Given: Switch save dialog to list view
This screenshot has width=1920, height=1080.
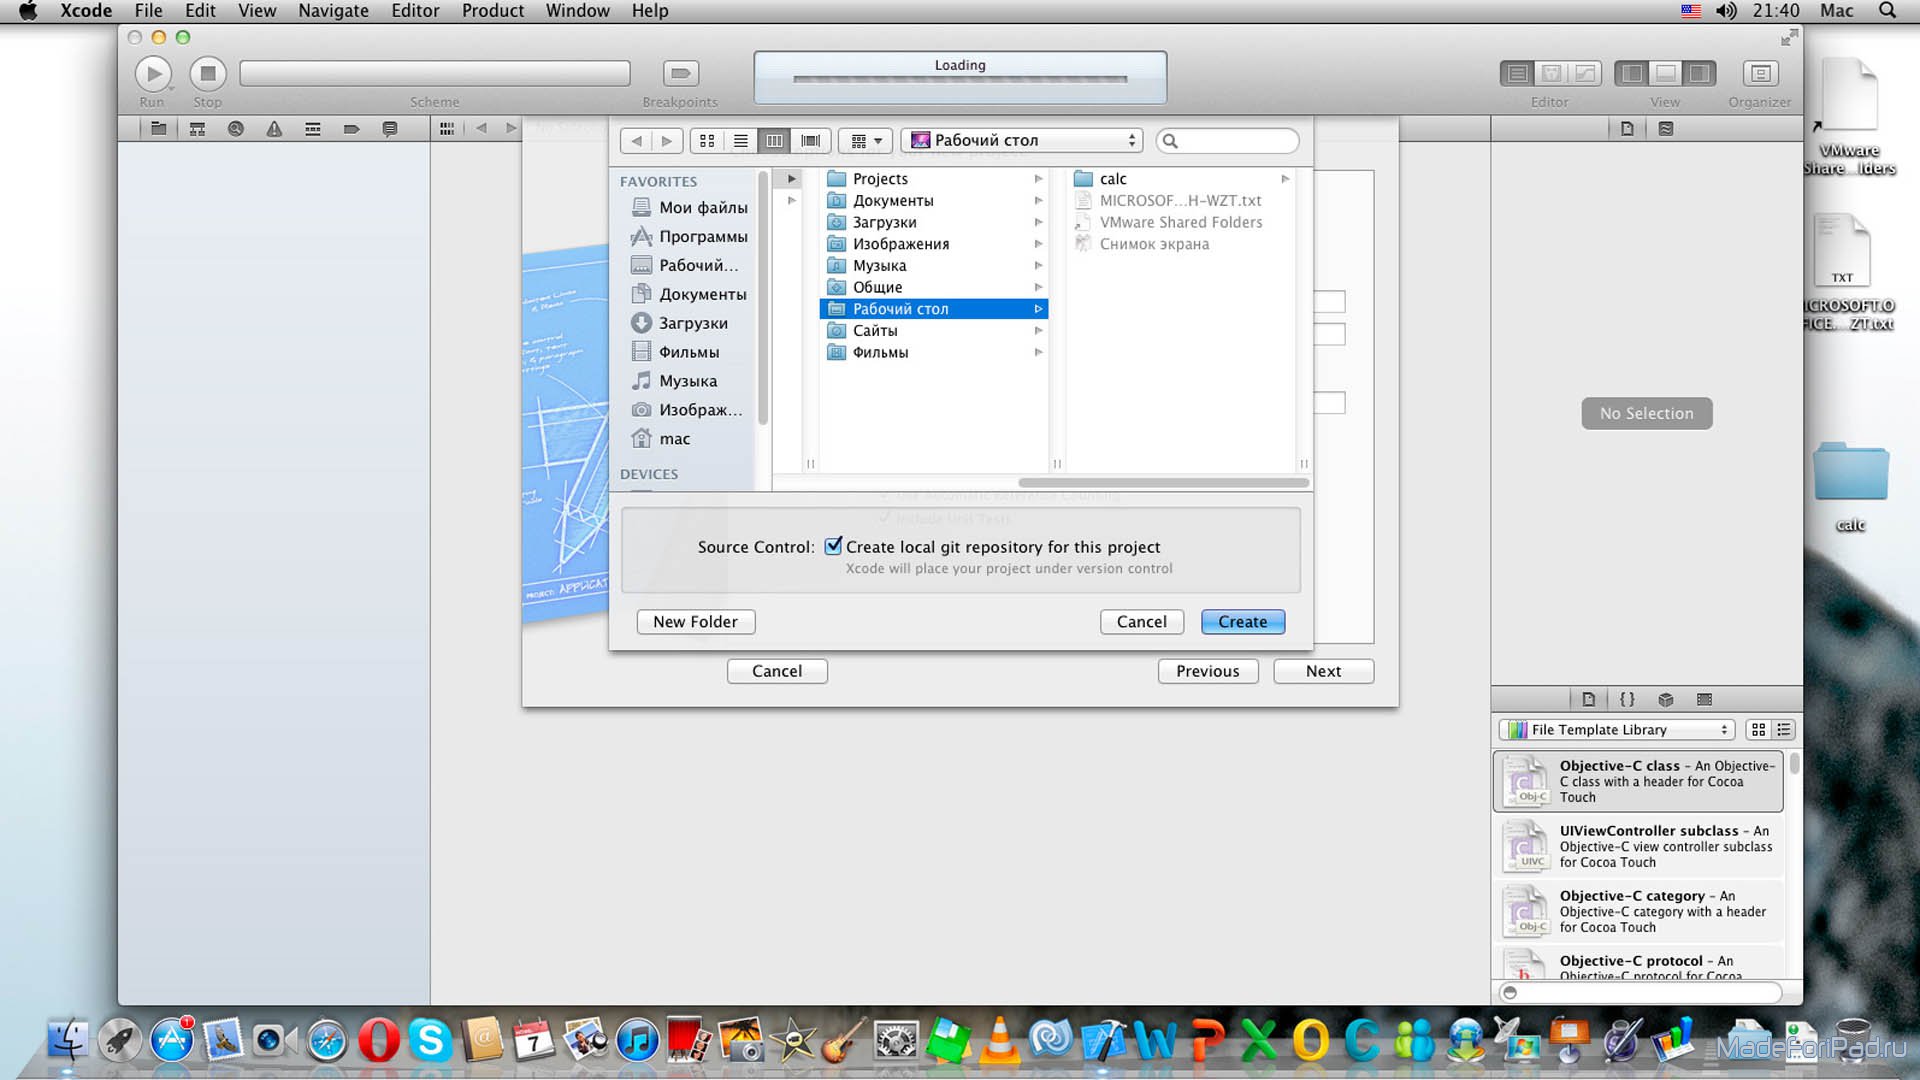Looking at the screenshot, I should click(x=740, y=141).
